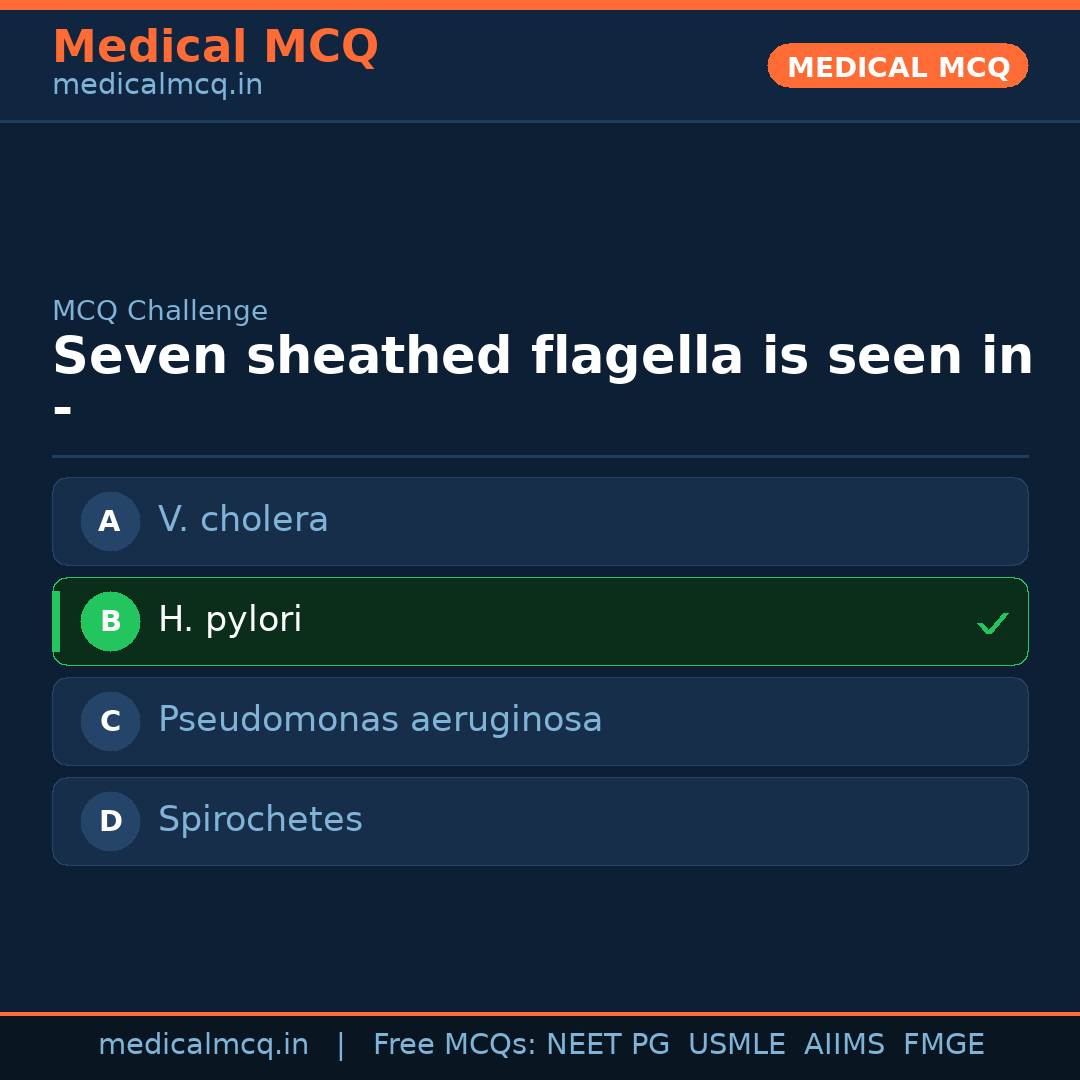Click the letter D circle badge
Viewport: 1080px width, 1080px height.
click(x=110, y=821)
